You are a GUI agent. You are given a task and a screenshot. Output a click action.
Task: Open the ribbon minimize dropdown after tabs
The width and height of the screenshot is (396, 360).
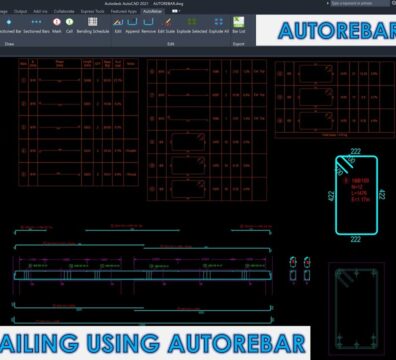[176, 11]
